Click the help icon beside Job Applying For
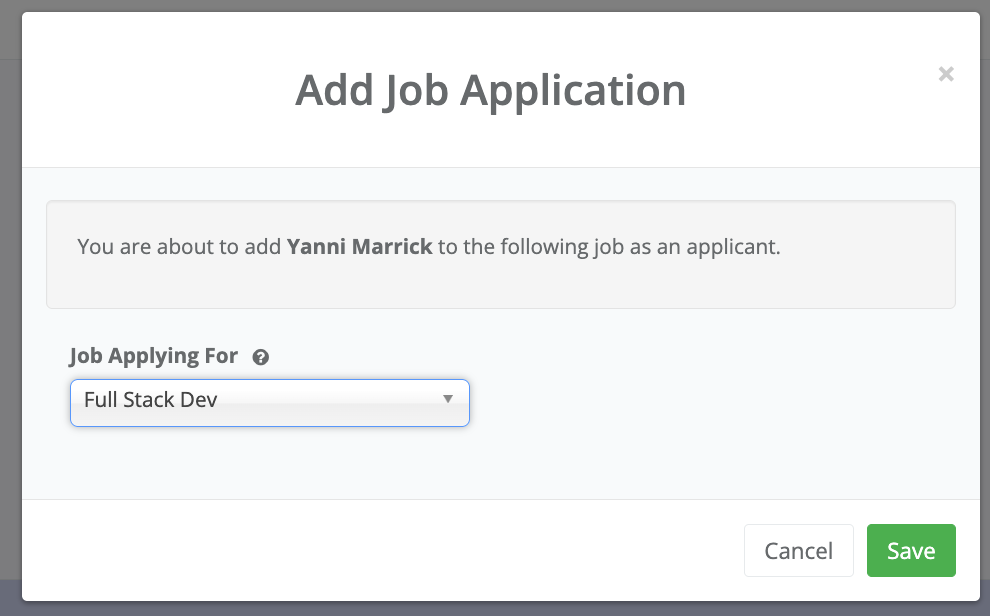The image size is (990, 616). tap(261, 357)
